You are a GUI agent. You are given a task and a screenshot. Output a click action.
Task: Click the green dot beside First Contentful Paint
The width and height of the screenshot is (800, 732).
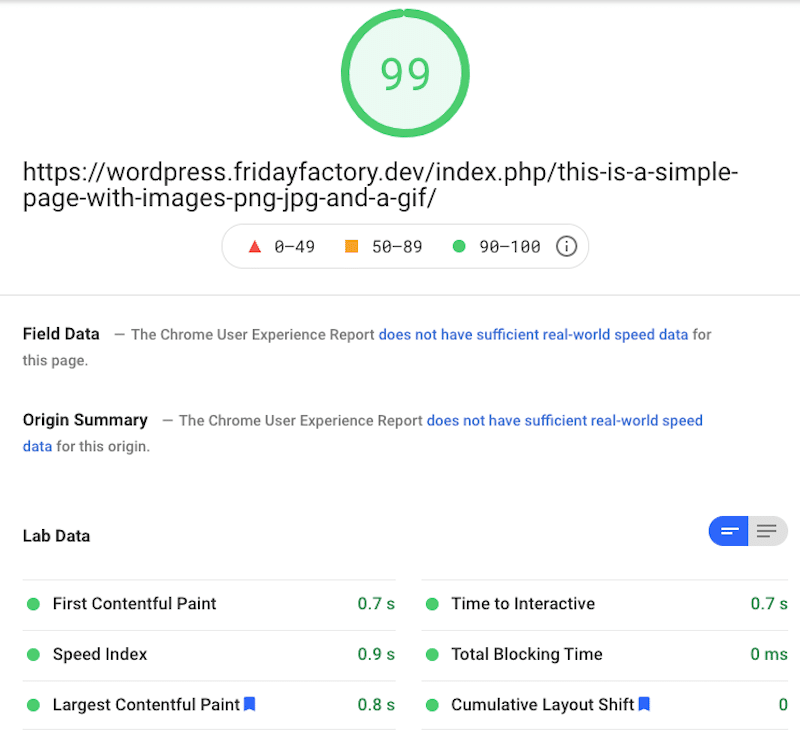pos(34,604)
